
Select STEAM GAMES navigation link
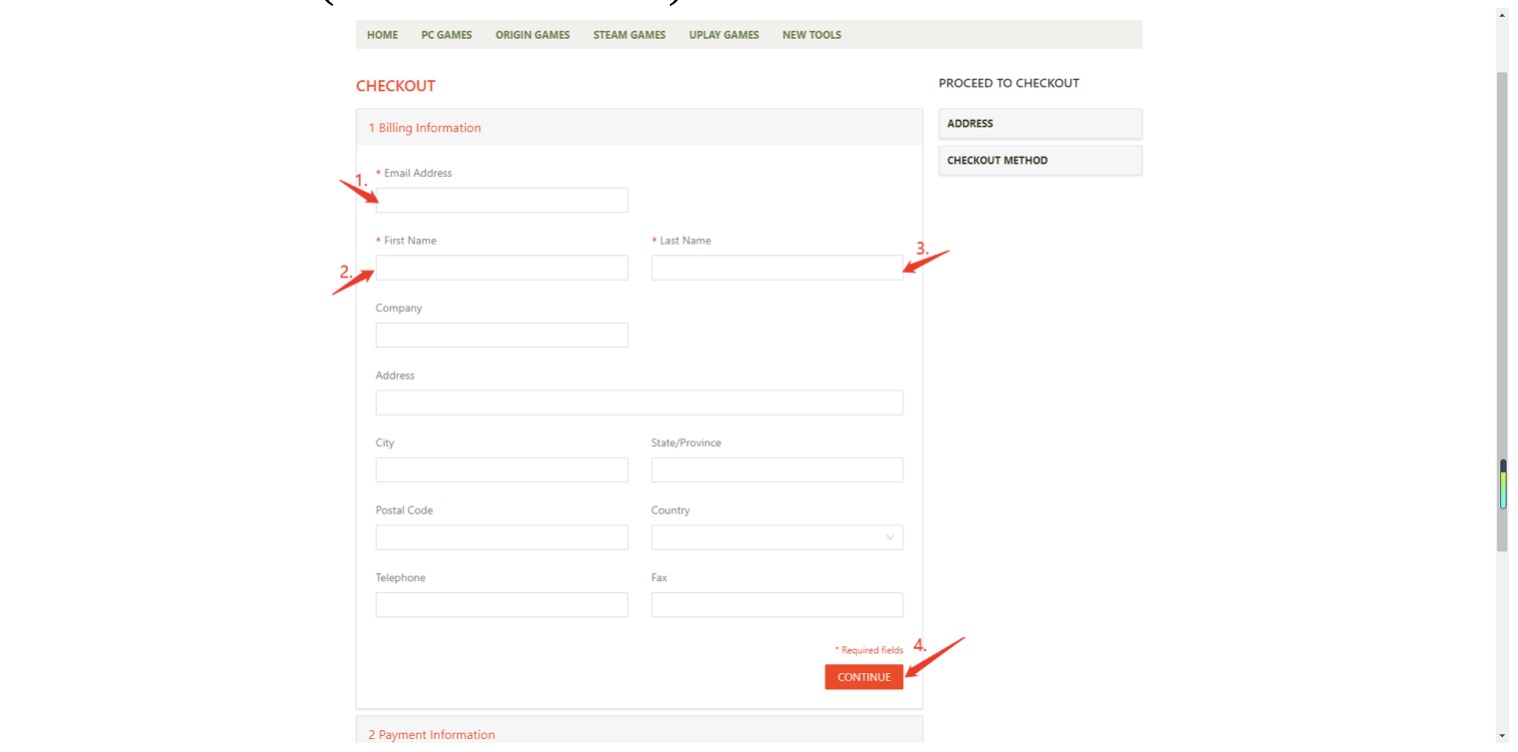point(629,35)
